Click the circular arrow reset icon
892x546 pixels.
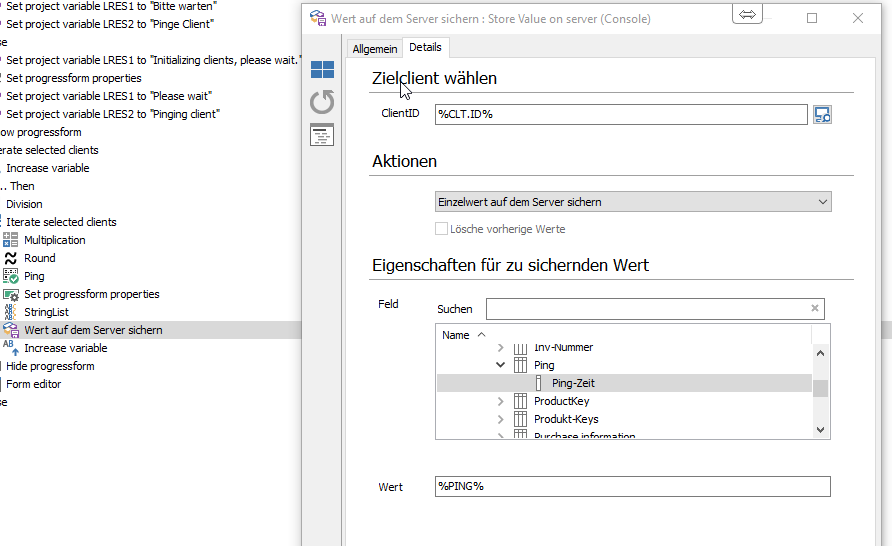[322, 102]
